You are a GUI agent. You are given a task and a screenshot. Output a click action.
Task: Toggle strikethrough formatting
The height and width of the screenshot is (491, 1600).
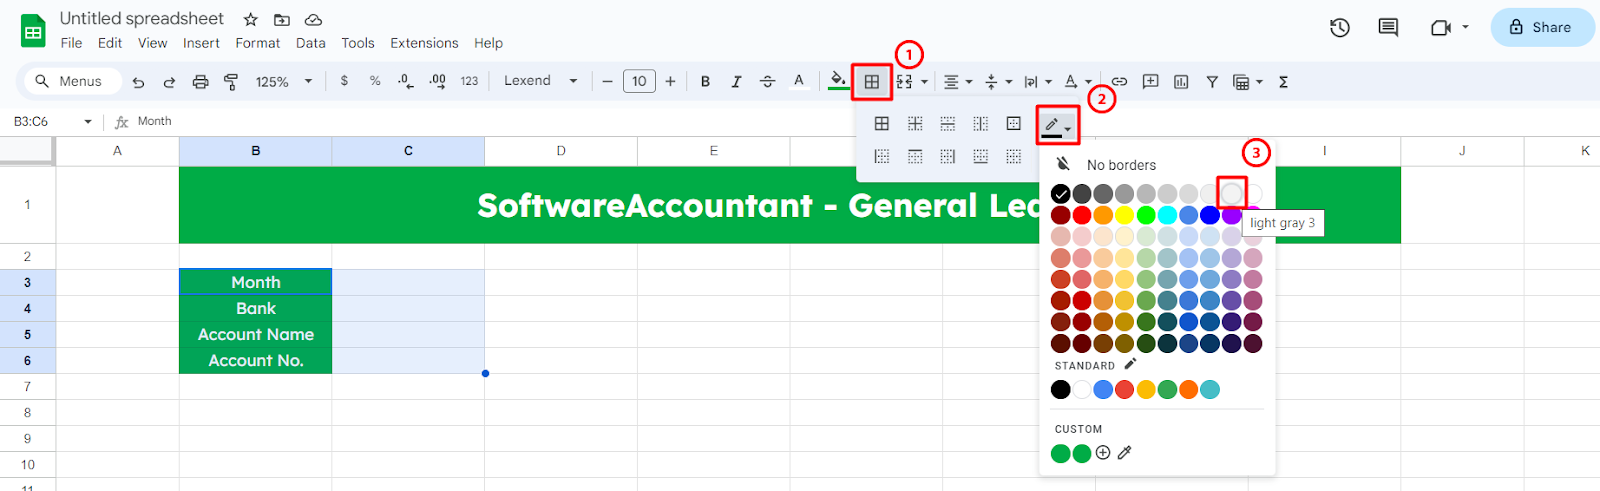tap(767, 82)
